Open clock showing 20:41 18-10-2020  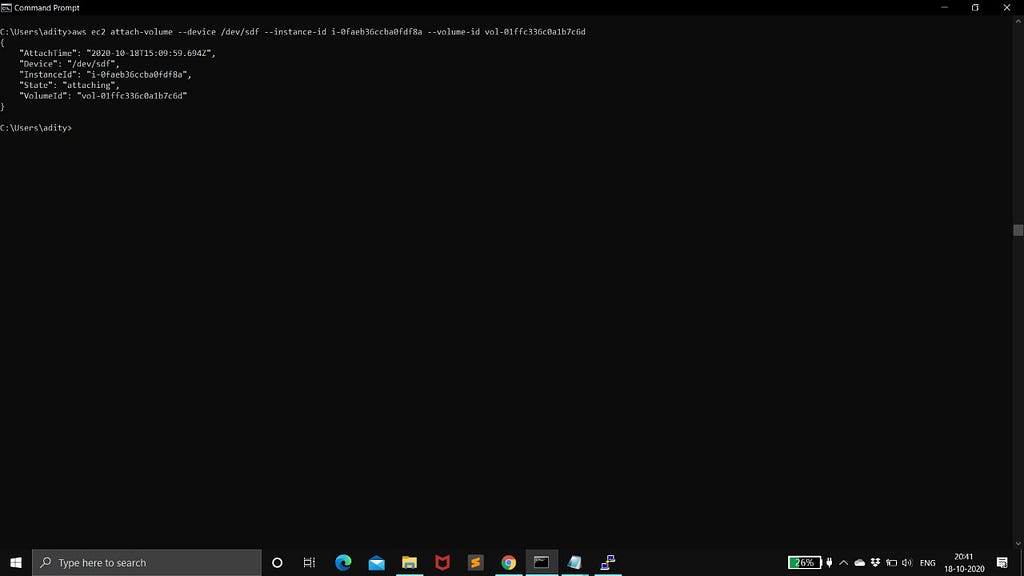[964, 562]
